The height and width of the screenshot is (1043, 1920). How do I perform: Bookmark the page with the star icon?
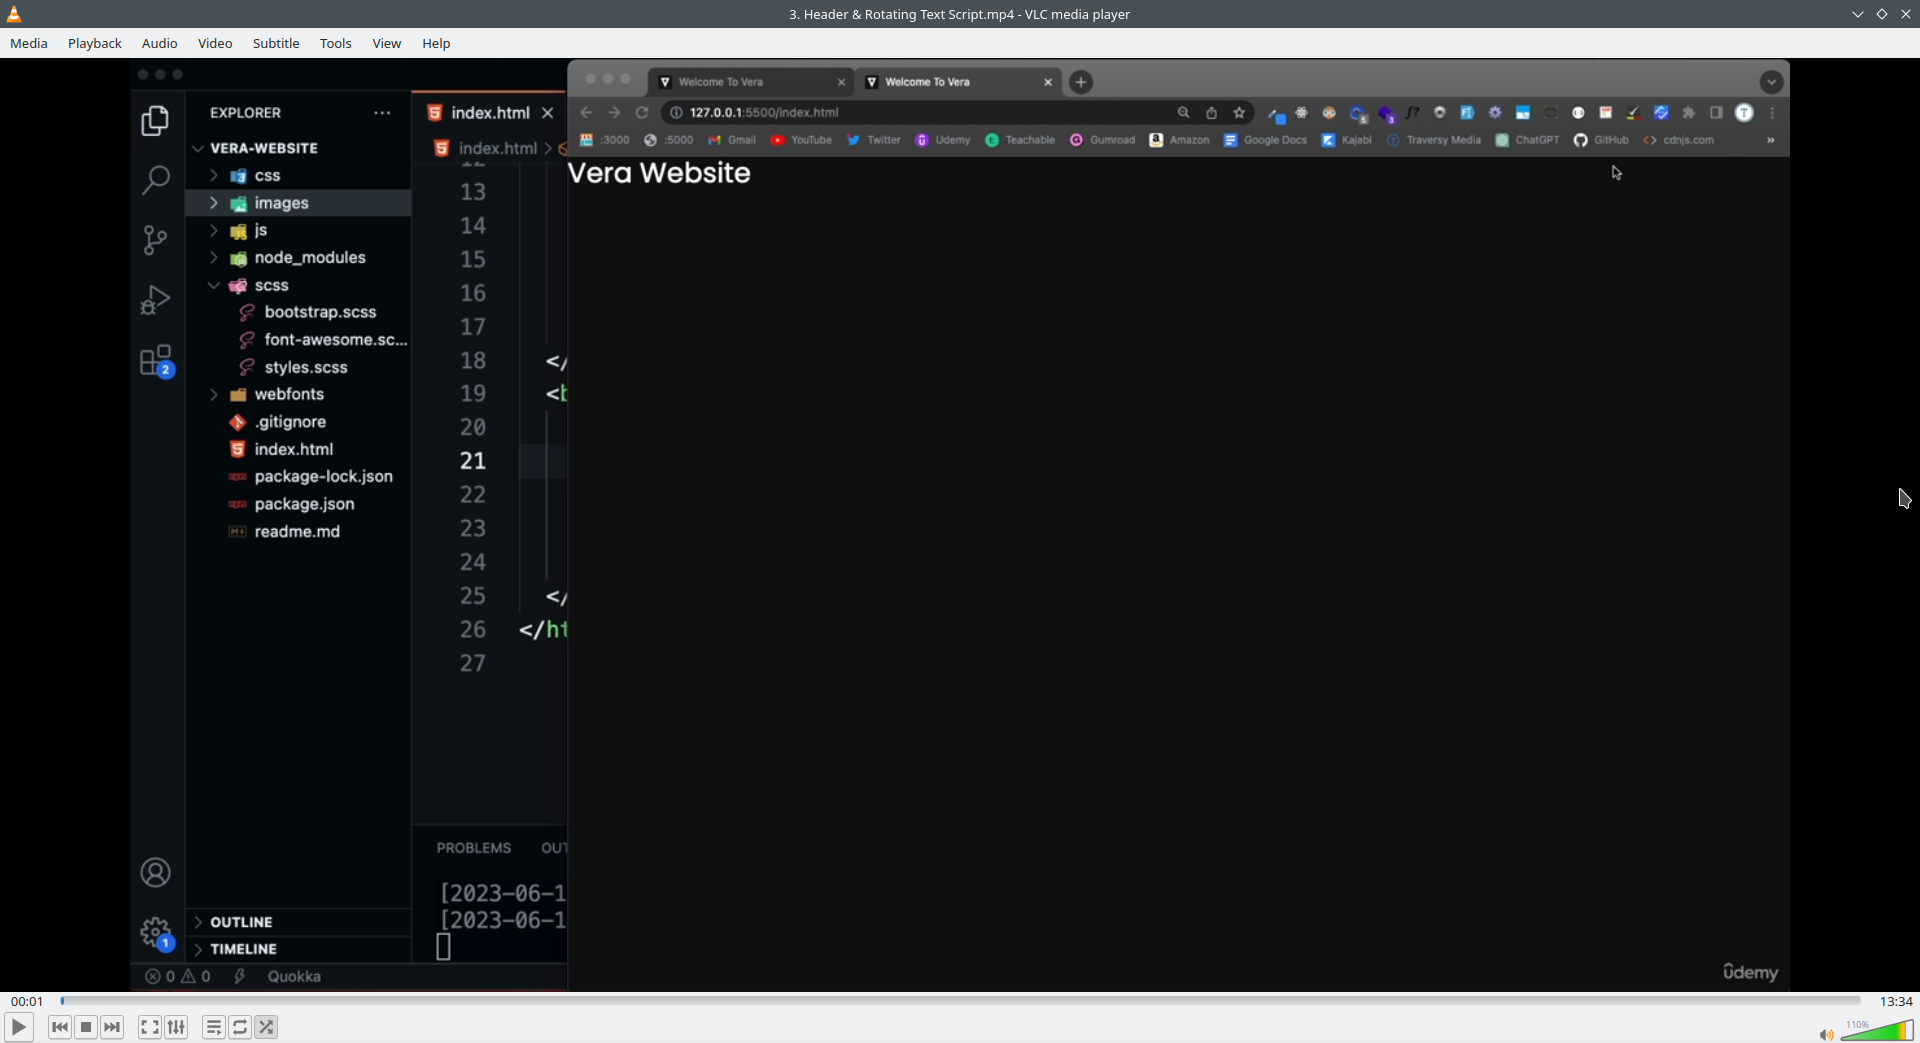point(1239,113)
